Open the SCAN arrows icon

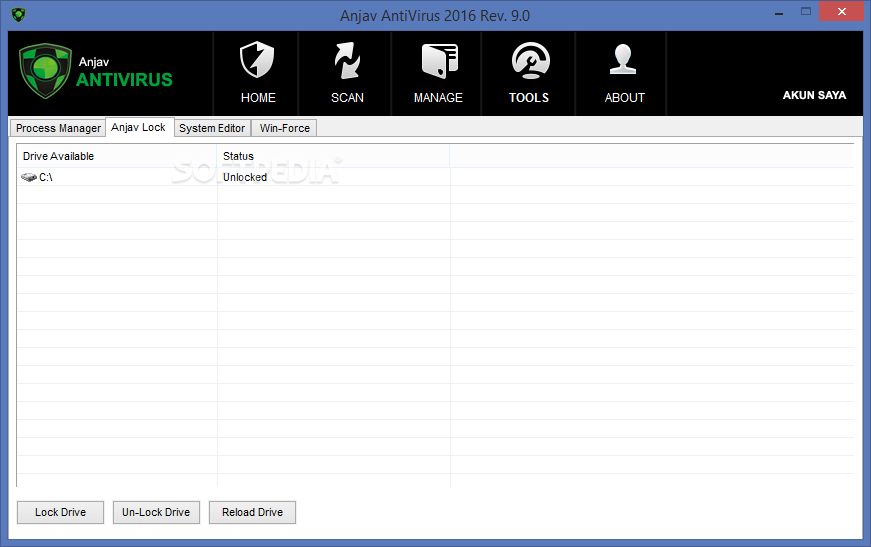[347, 60]
